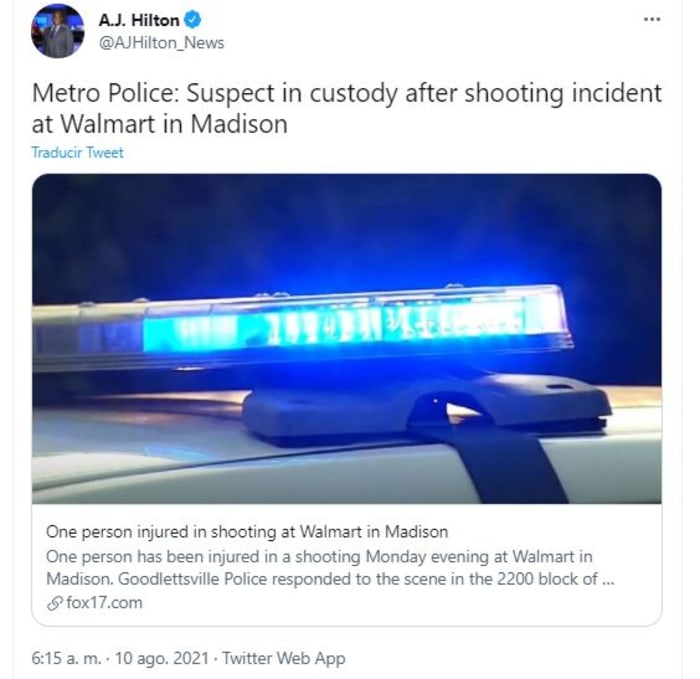700x679 pixels.
Task: Click the chain link icon beside fox17.com
Action: tap(54, 603)
